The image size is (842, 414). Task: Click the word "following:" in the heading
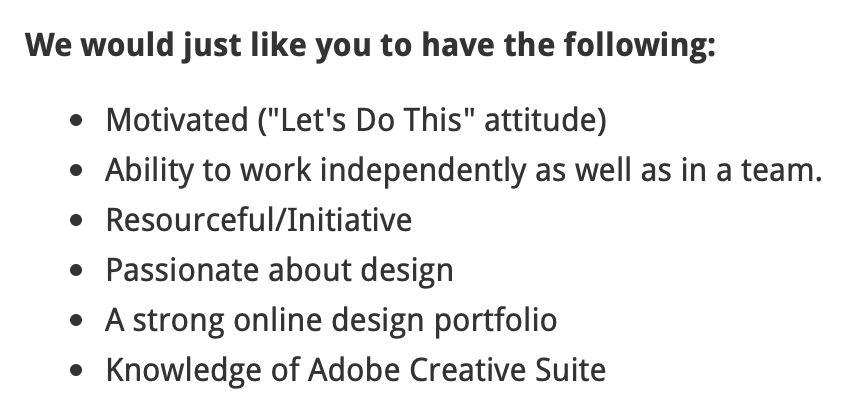tap(640, 46)
